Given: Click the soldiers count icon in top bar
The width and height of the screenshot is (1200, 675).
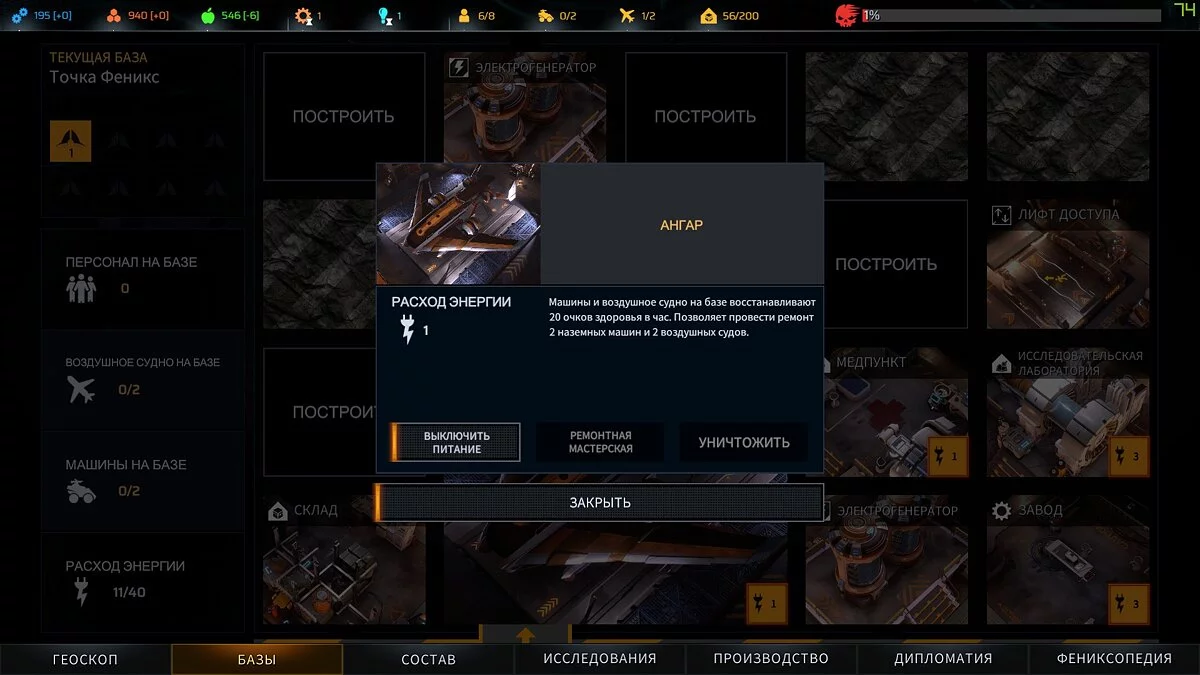Looking at the screenshot, I should click(463, 16).
